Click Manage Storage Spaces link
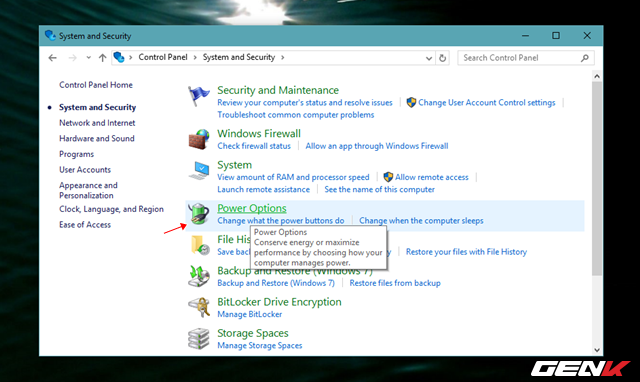This screenshot has width=640, height=382. [x=260, y=345]
